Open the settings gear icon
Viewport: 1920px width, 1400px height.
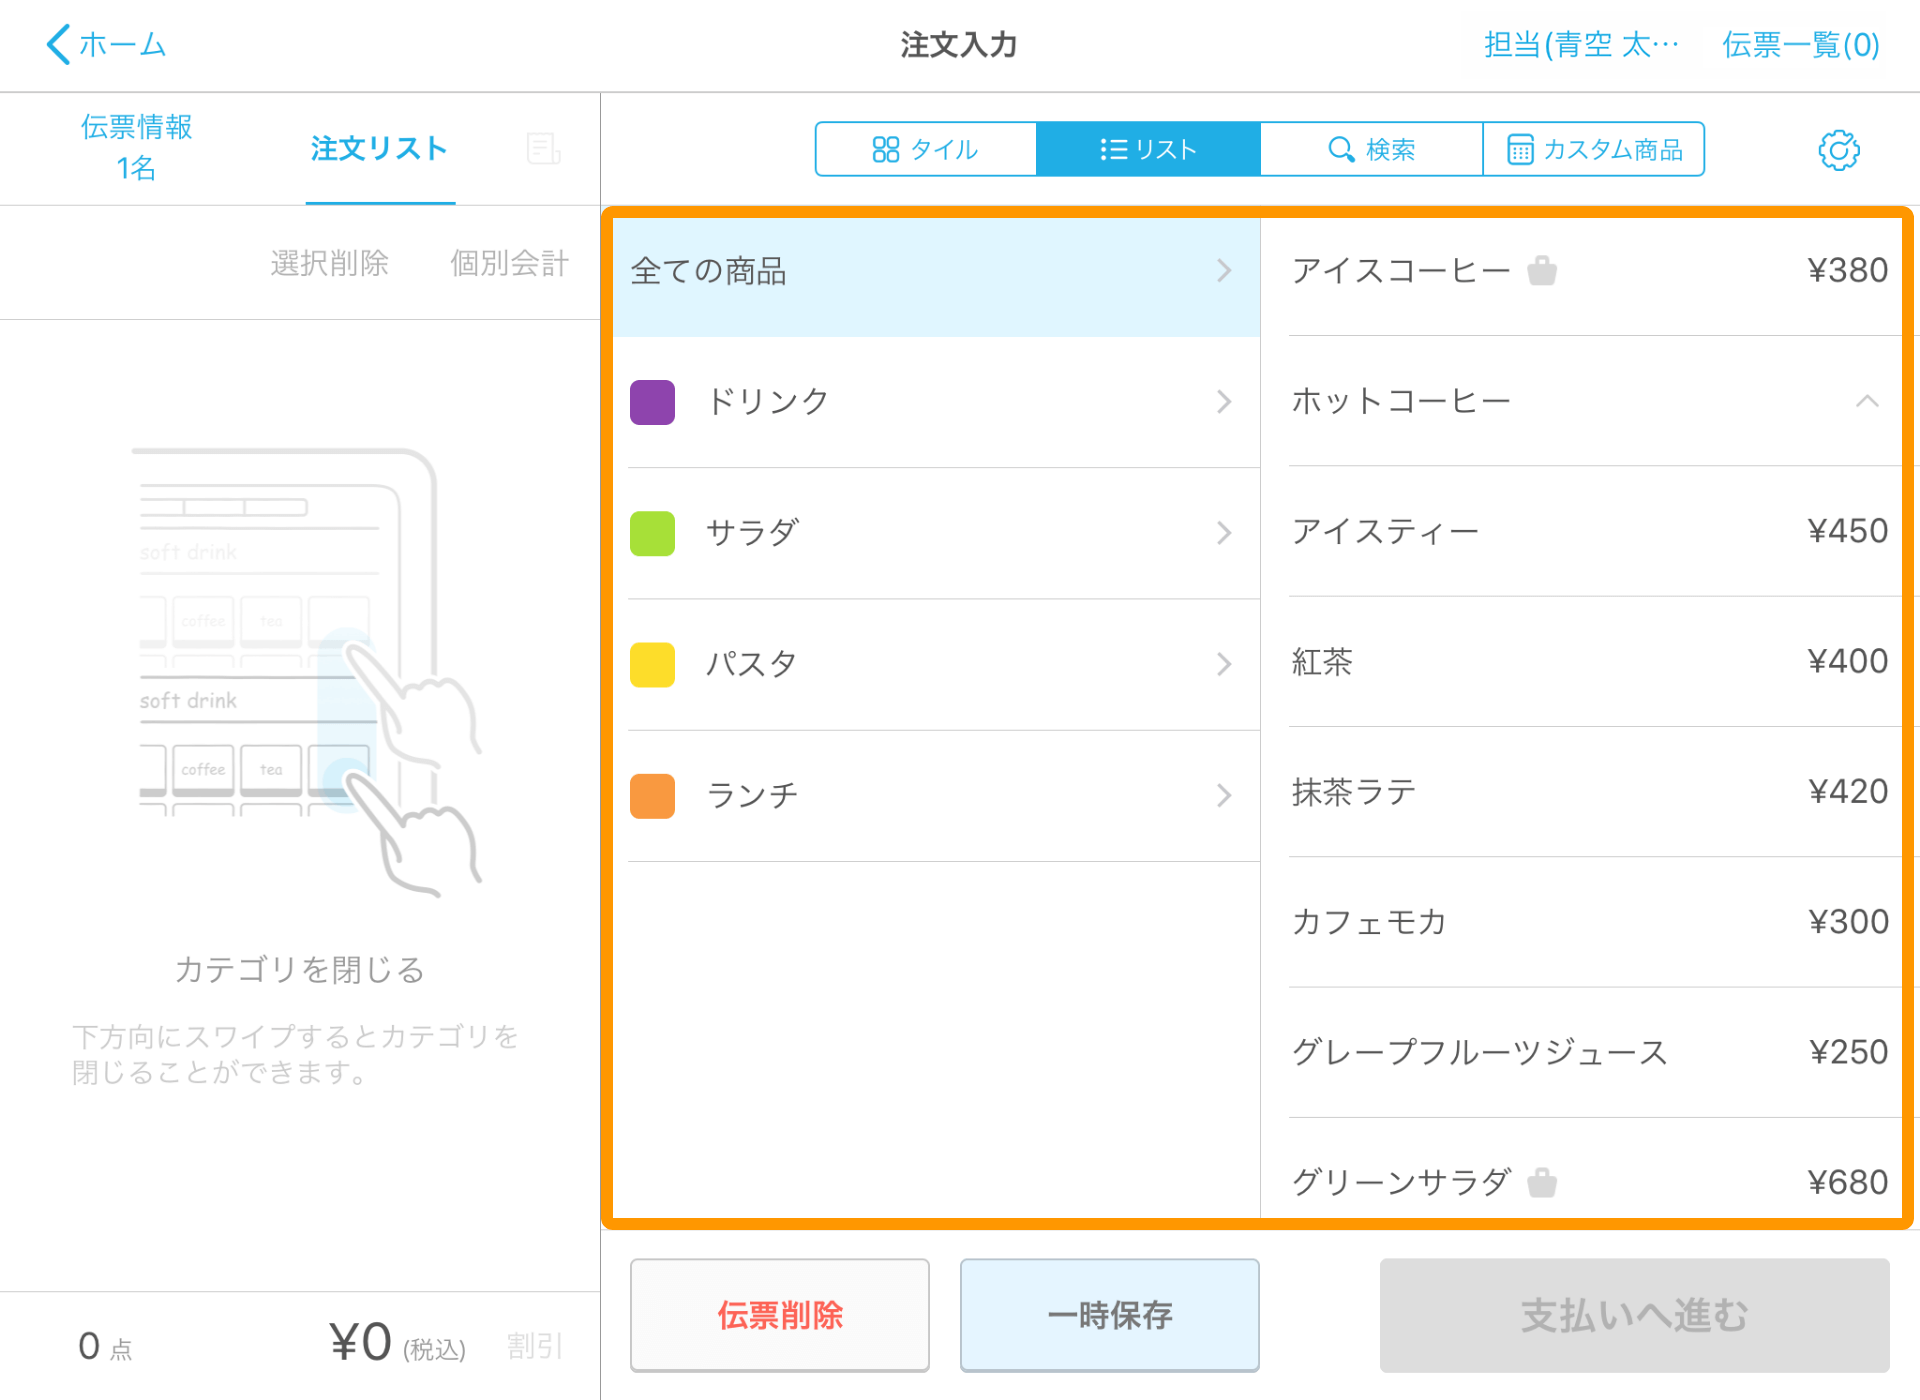pyautogui.click(x=1838, y=150)
